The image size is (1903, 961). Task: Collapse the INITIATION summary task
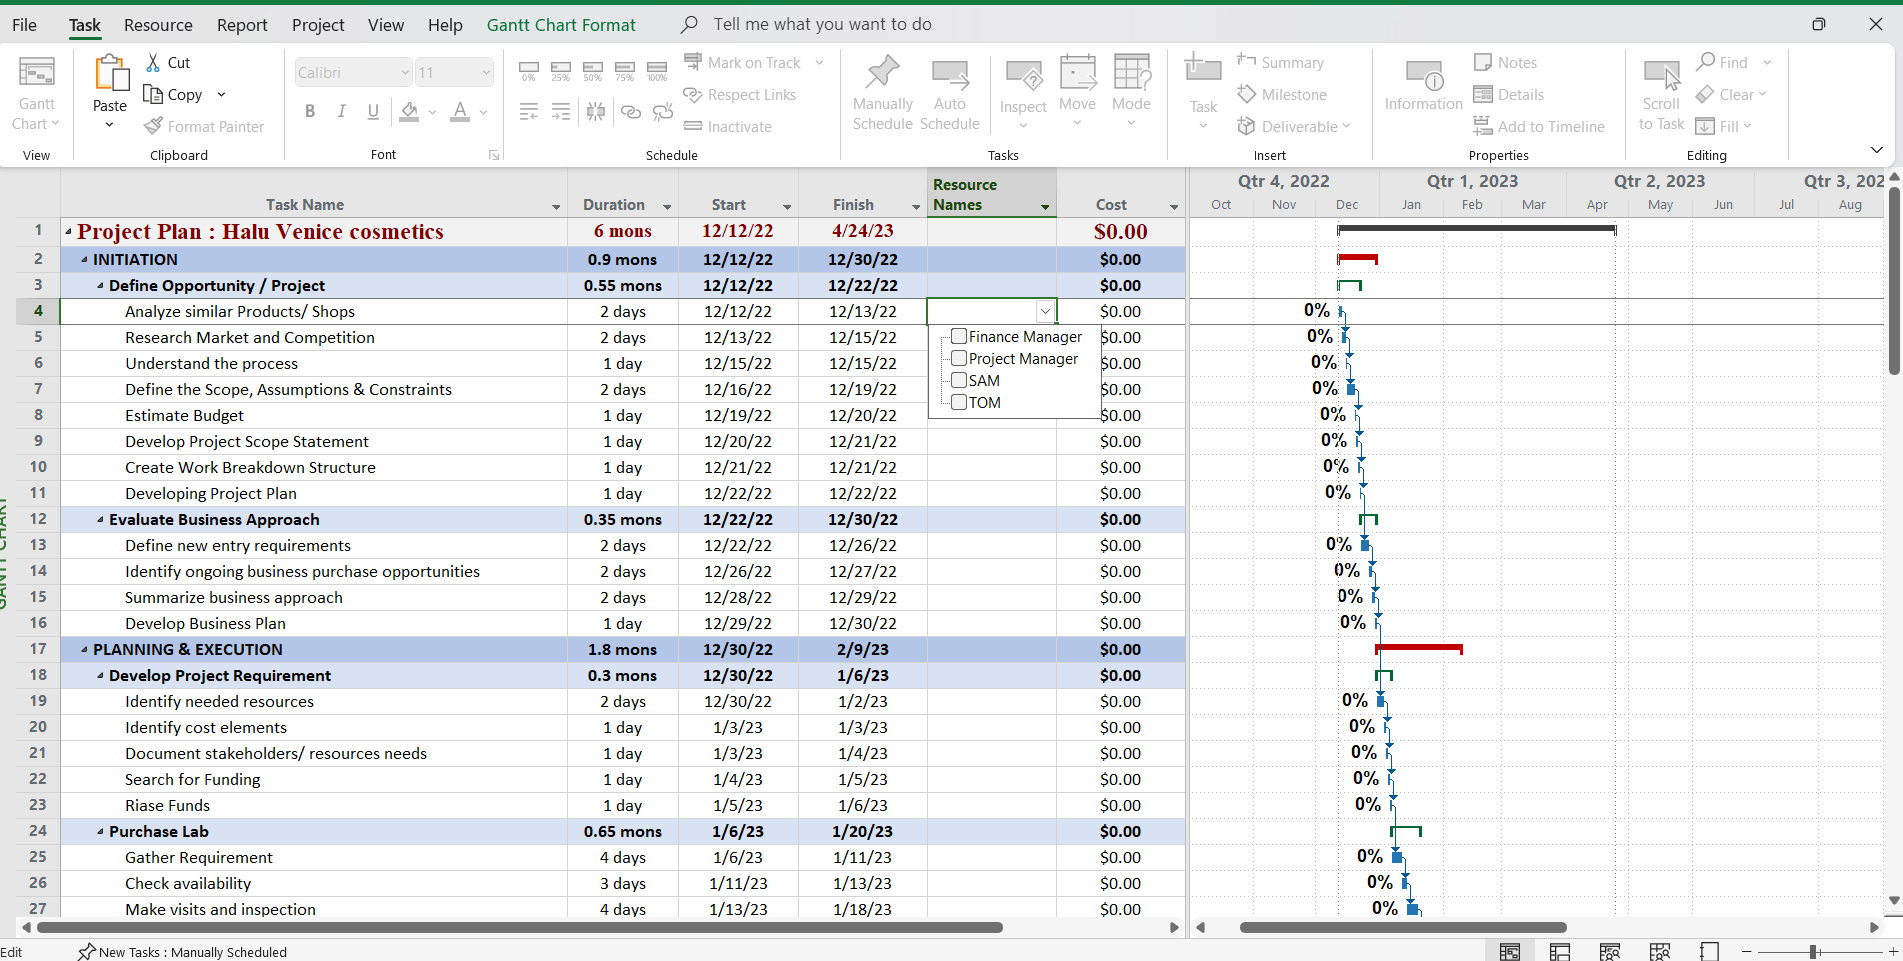[85, 260]
